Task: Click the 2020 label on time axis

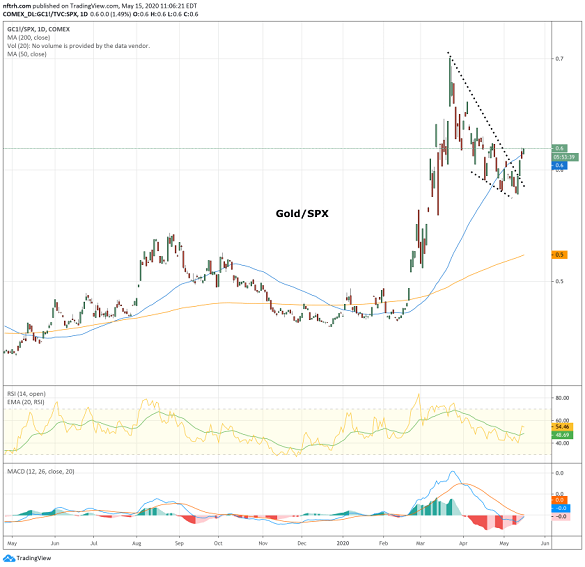Action: 343,543
